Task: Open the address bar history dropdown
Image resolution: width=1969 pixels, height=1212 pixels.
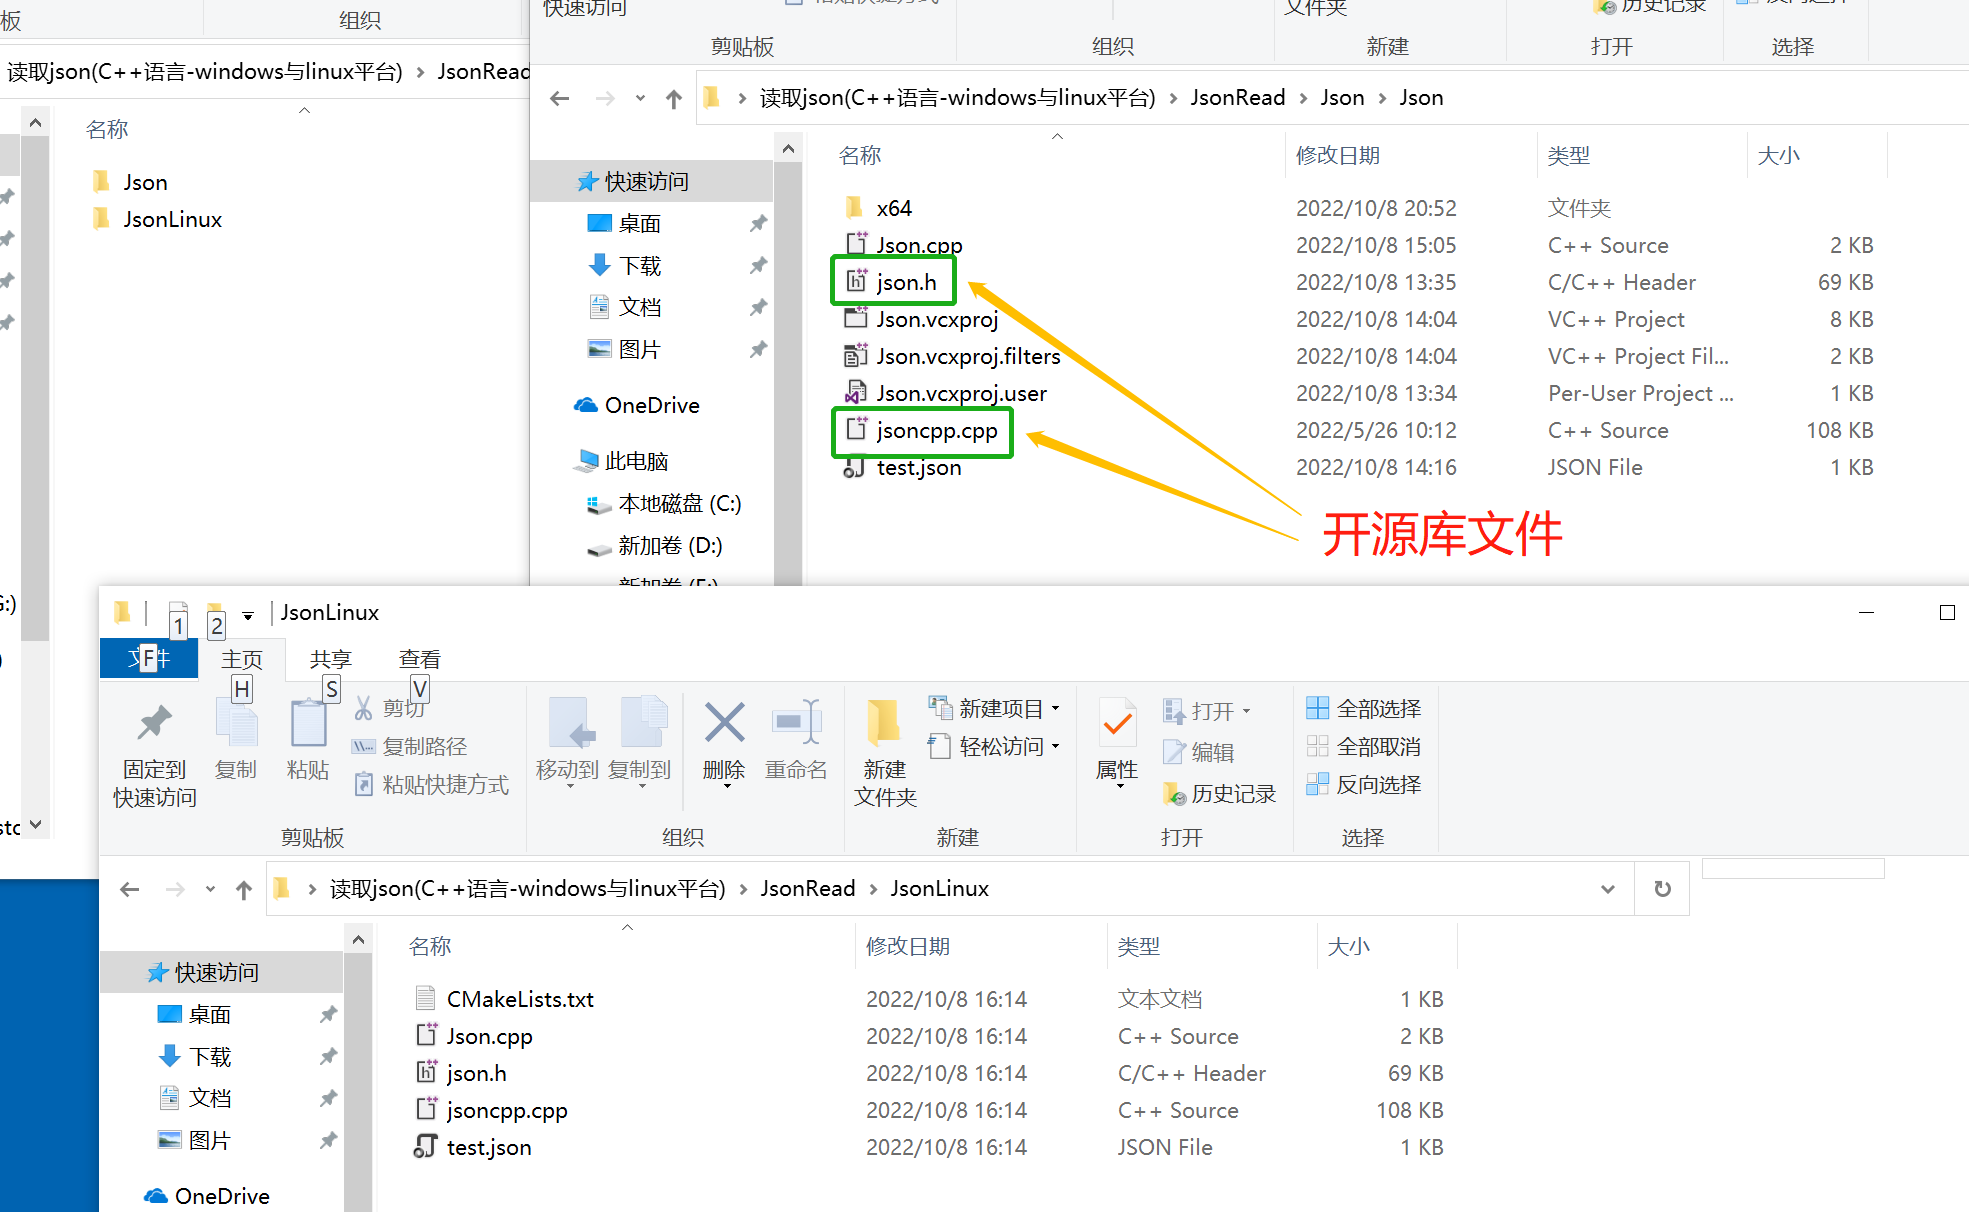Action: click(x=1607, y=888)
